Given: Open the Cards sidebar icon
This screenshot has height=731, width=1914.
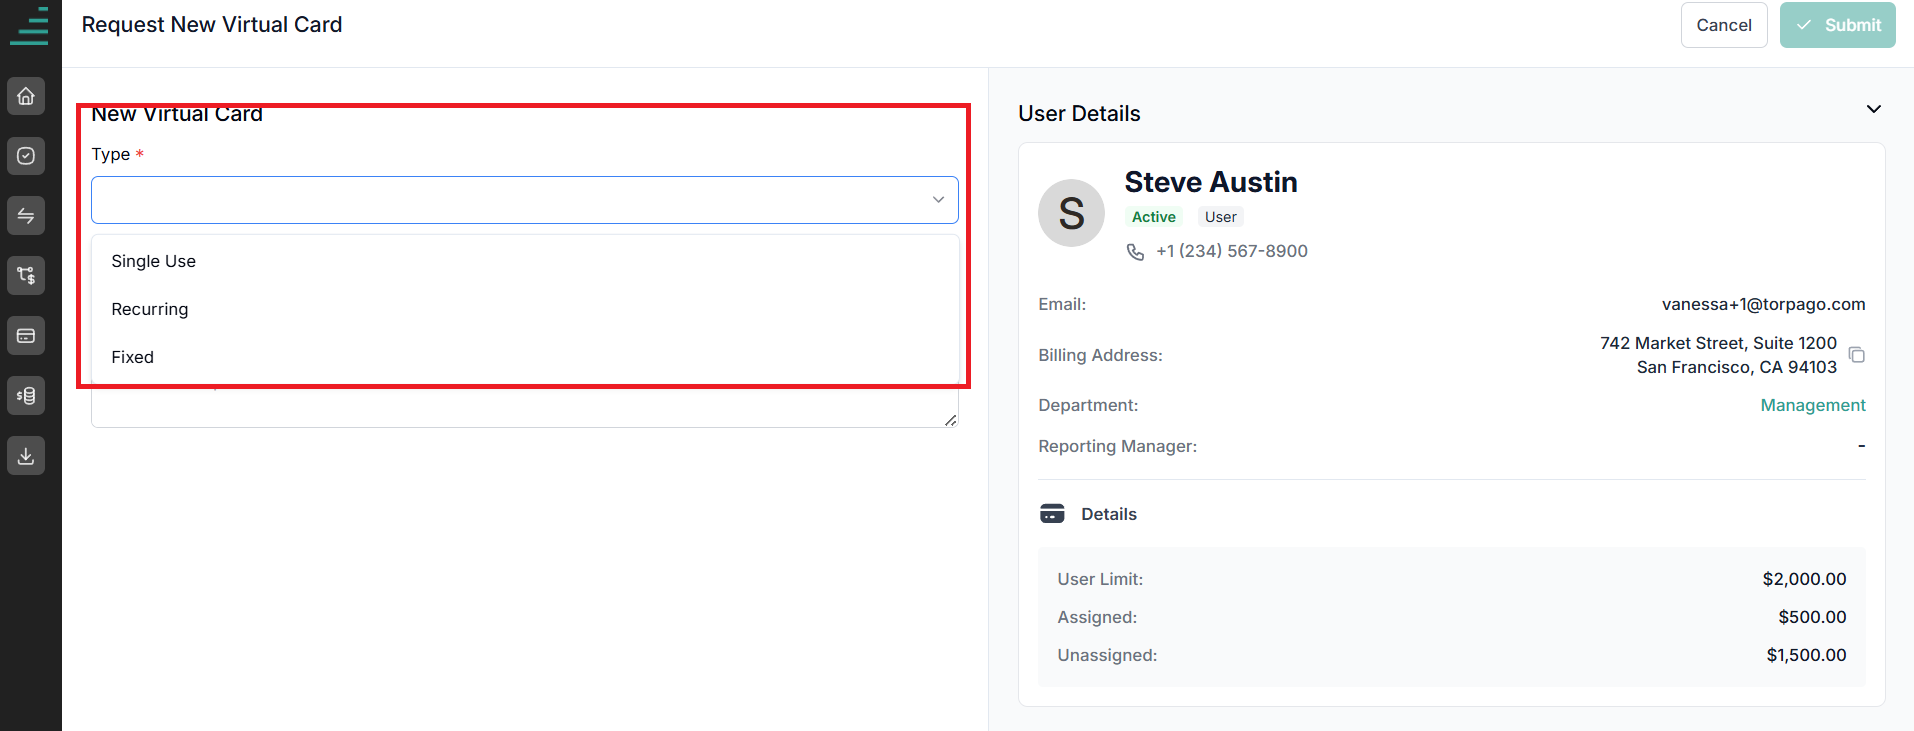Looking at the screenshot, I should [26, 336].
